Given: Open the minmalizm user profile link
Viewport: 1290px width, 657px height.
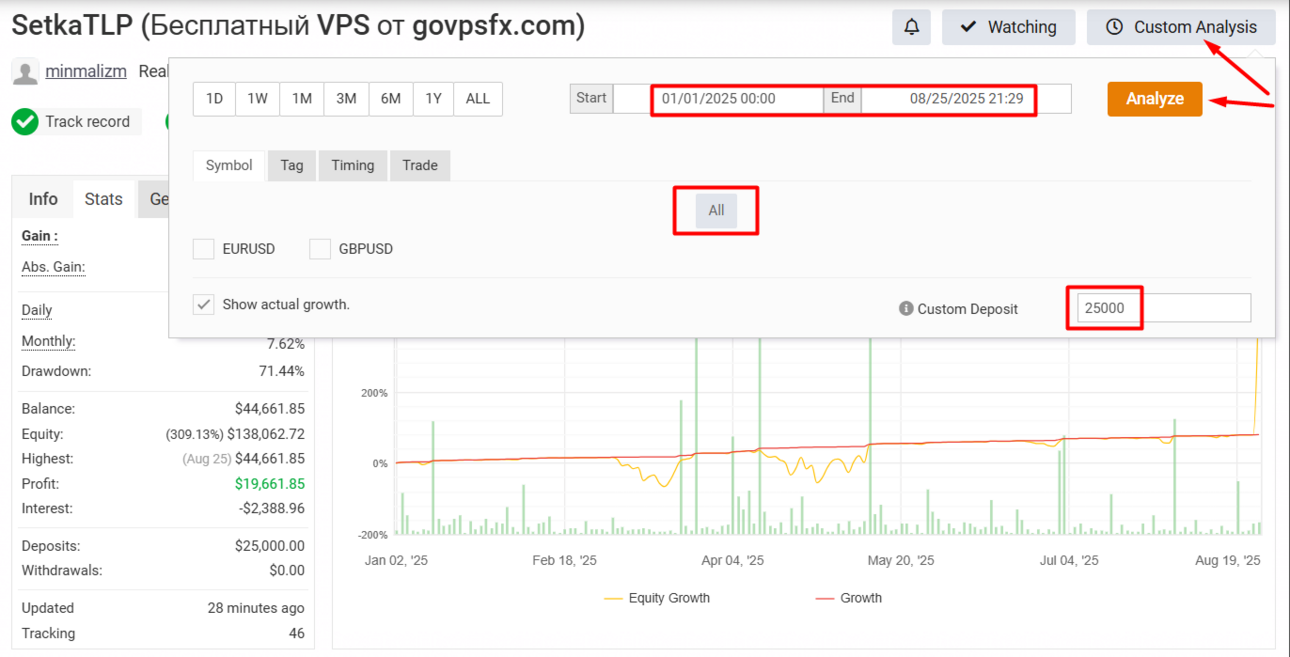Looking at the screenshot, I should [86, 72].
